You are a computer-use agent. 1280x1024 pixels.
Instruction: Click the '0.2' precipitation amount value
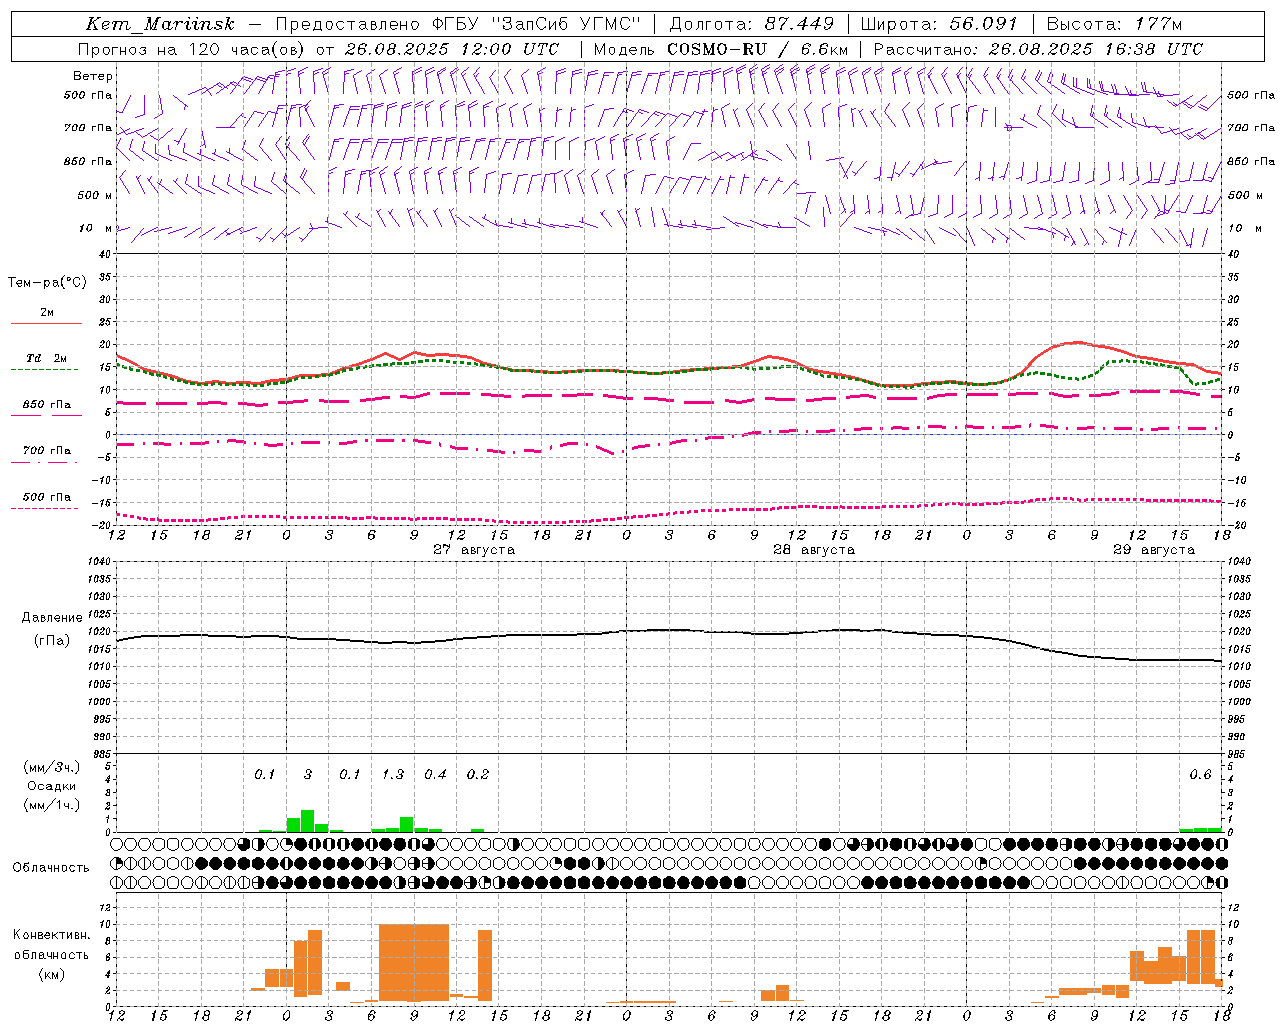click(x=478, y=775)
